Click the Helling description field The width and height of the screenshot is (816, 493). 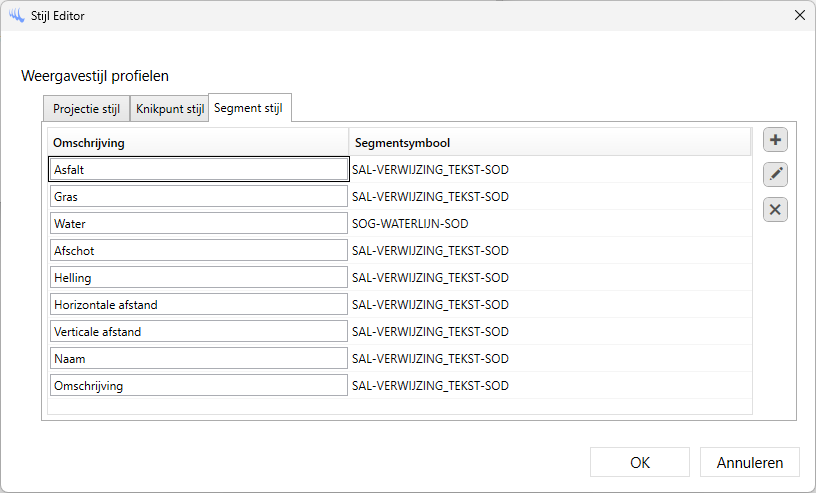[x=198, y=278]
